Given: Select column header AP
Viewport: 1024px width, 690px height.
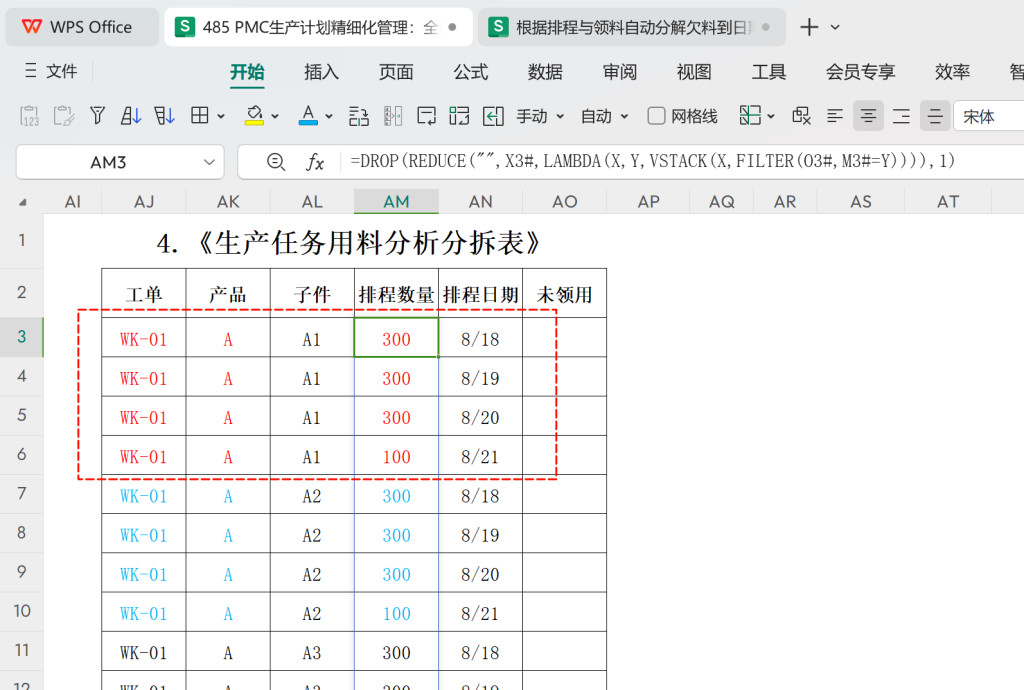Looking at the screenshot, I should [648, 202].
